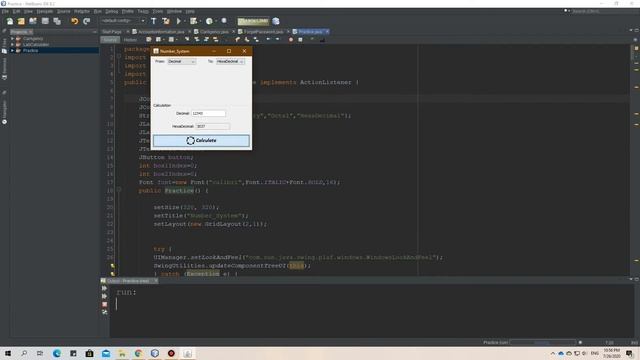Click the run progress bar in the status bar

542,342
